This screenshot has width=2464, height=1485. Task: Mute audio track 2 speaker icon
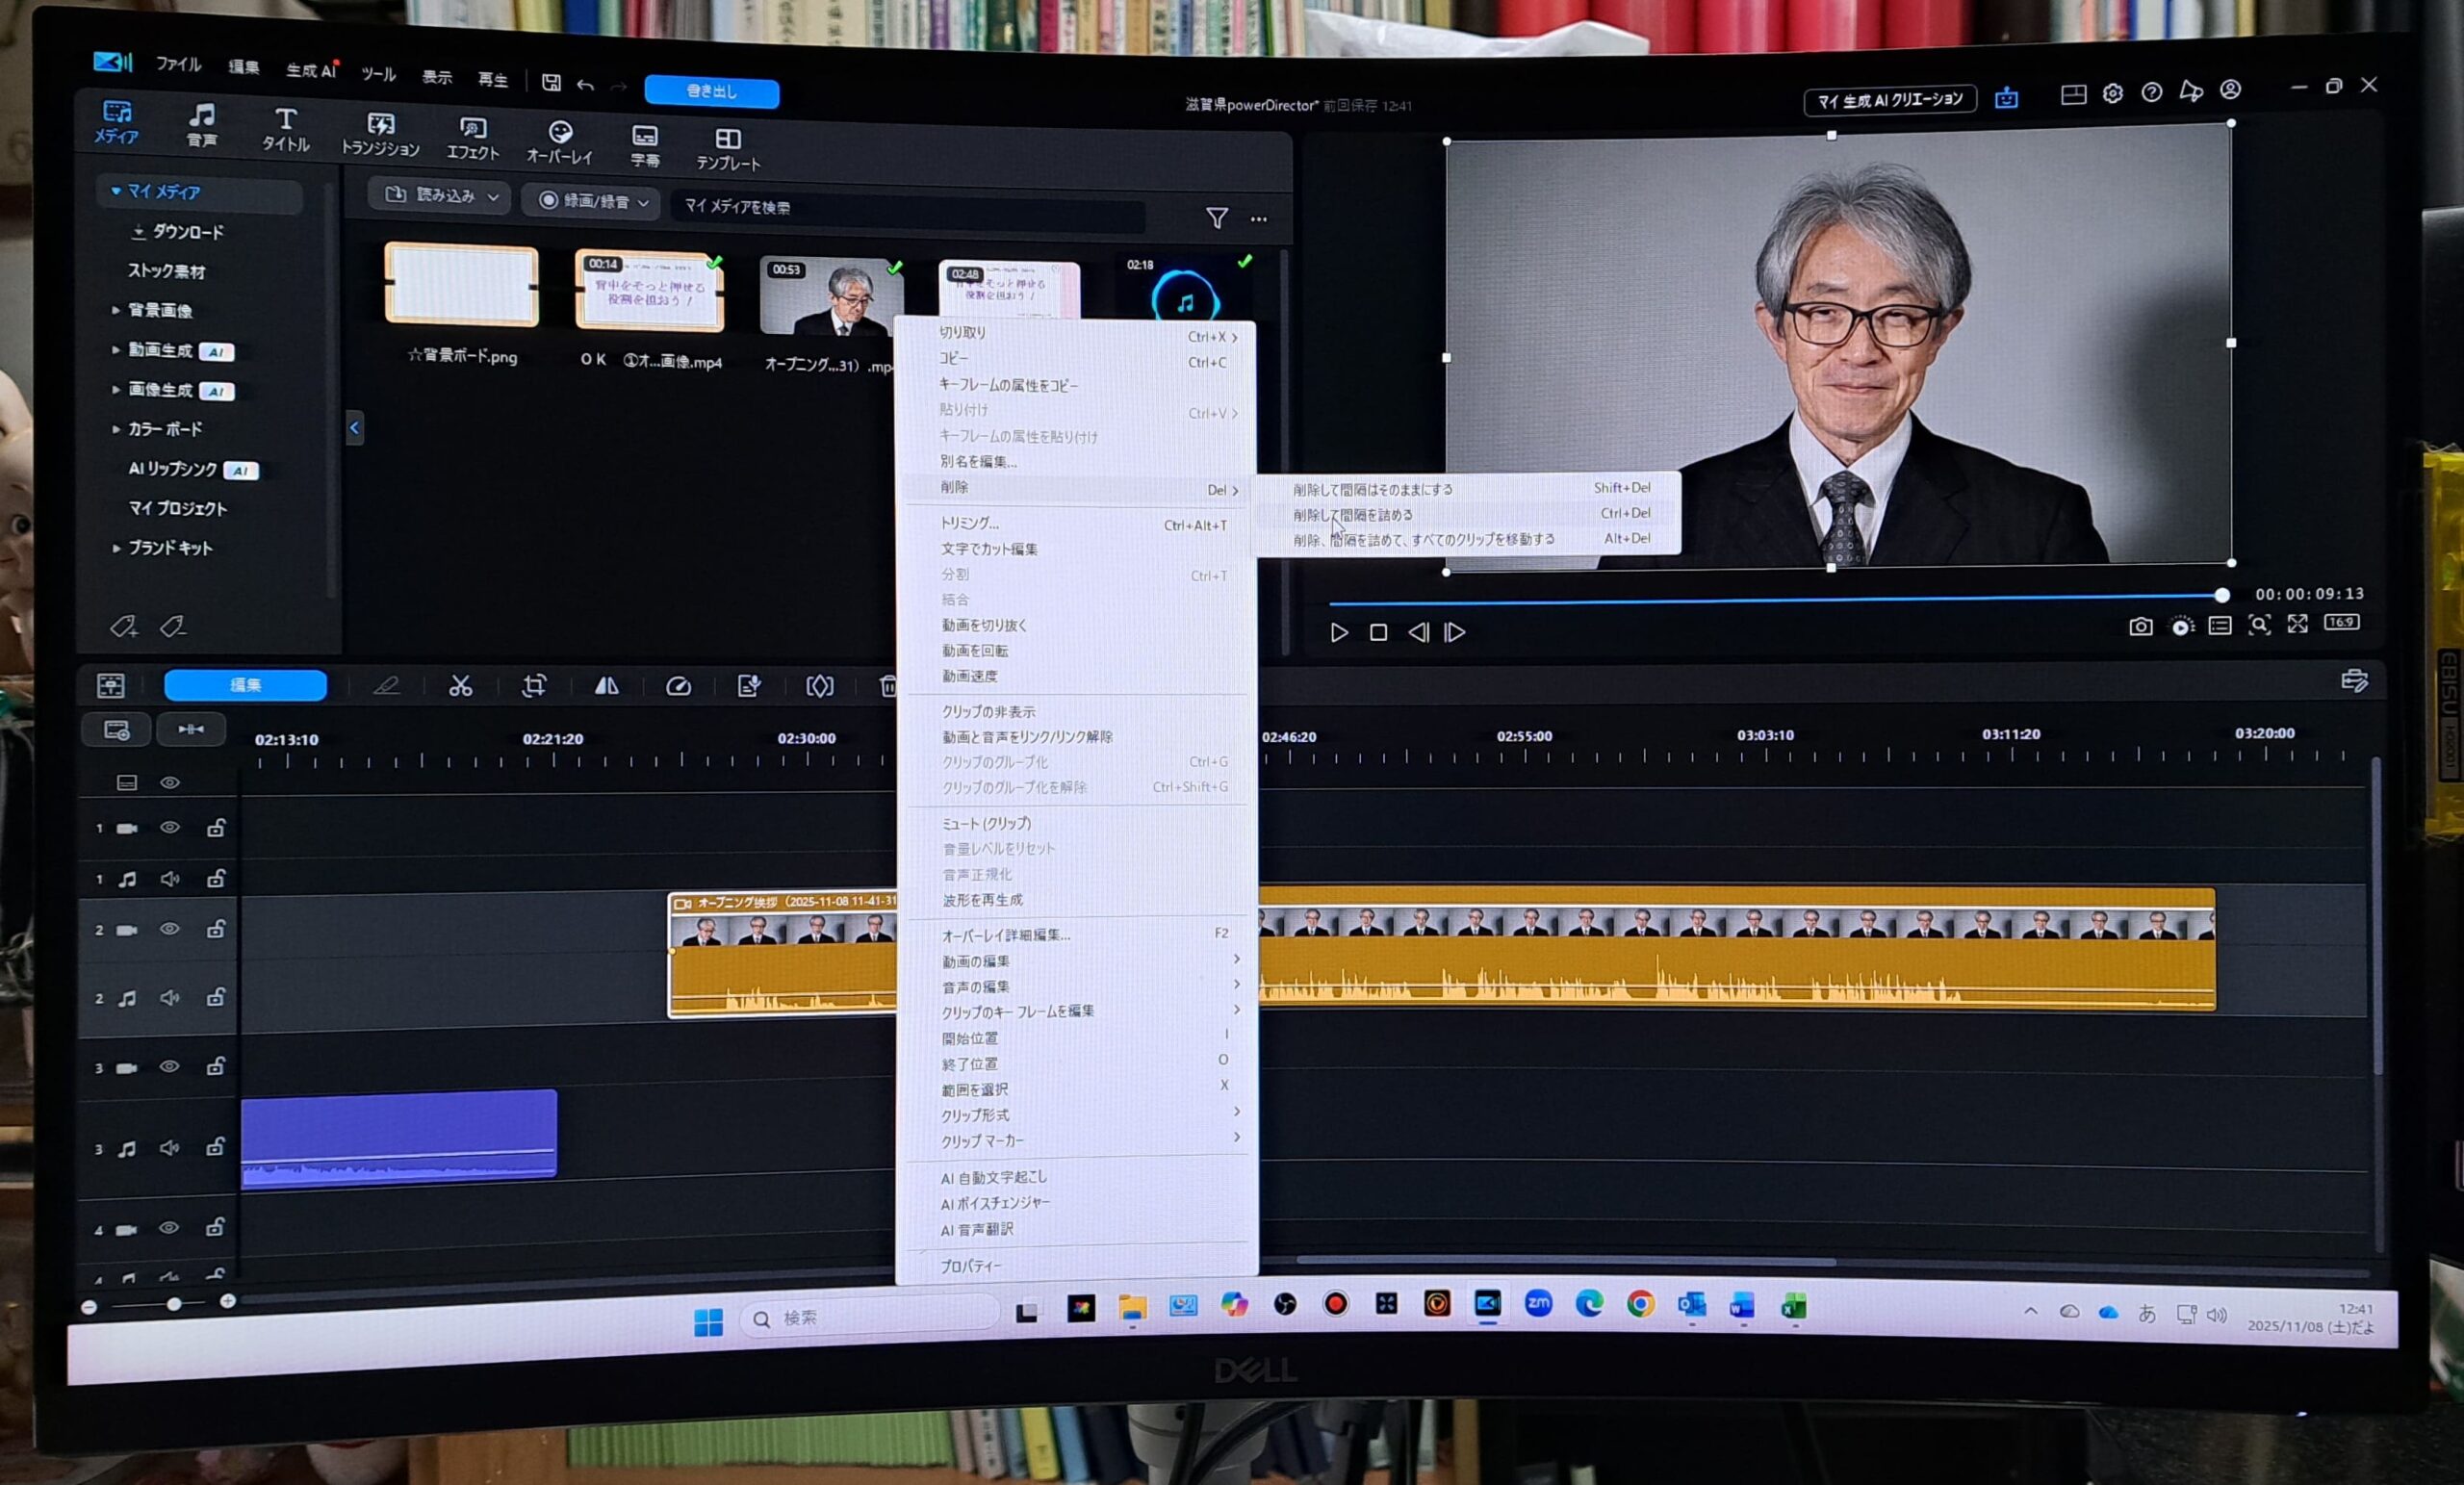(x=170, y=998)
